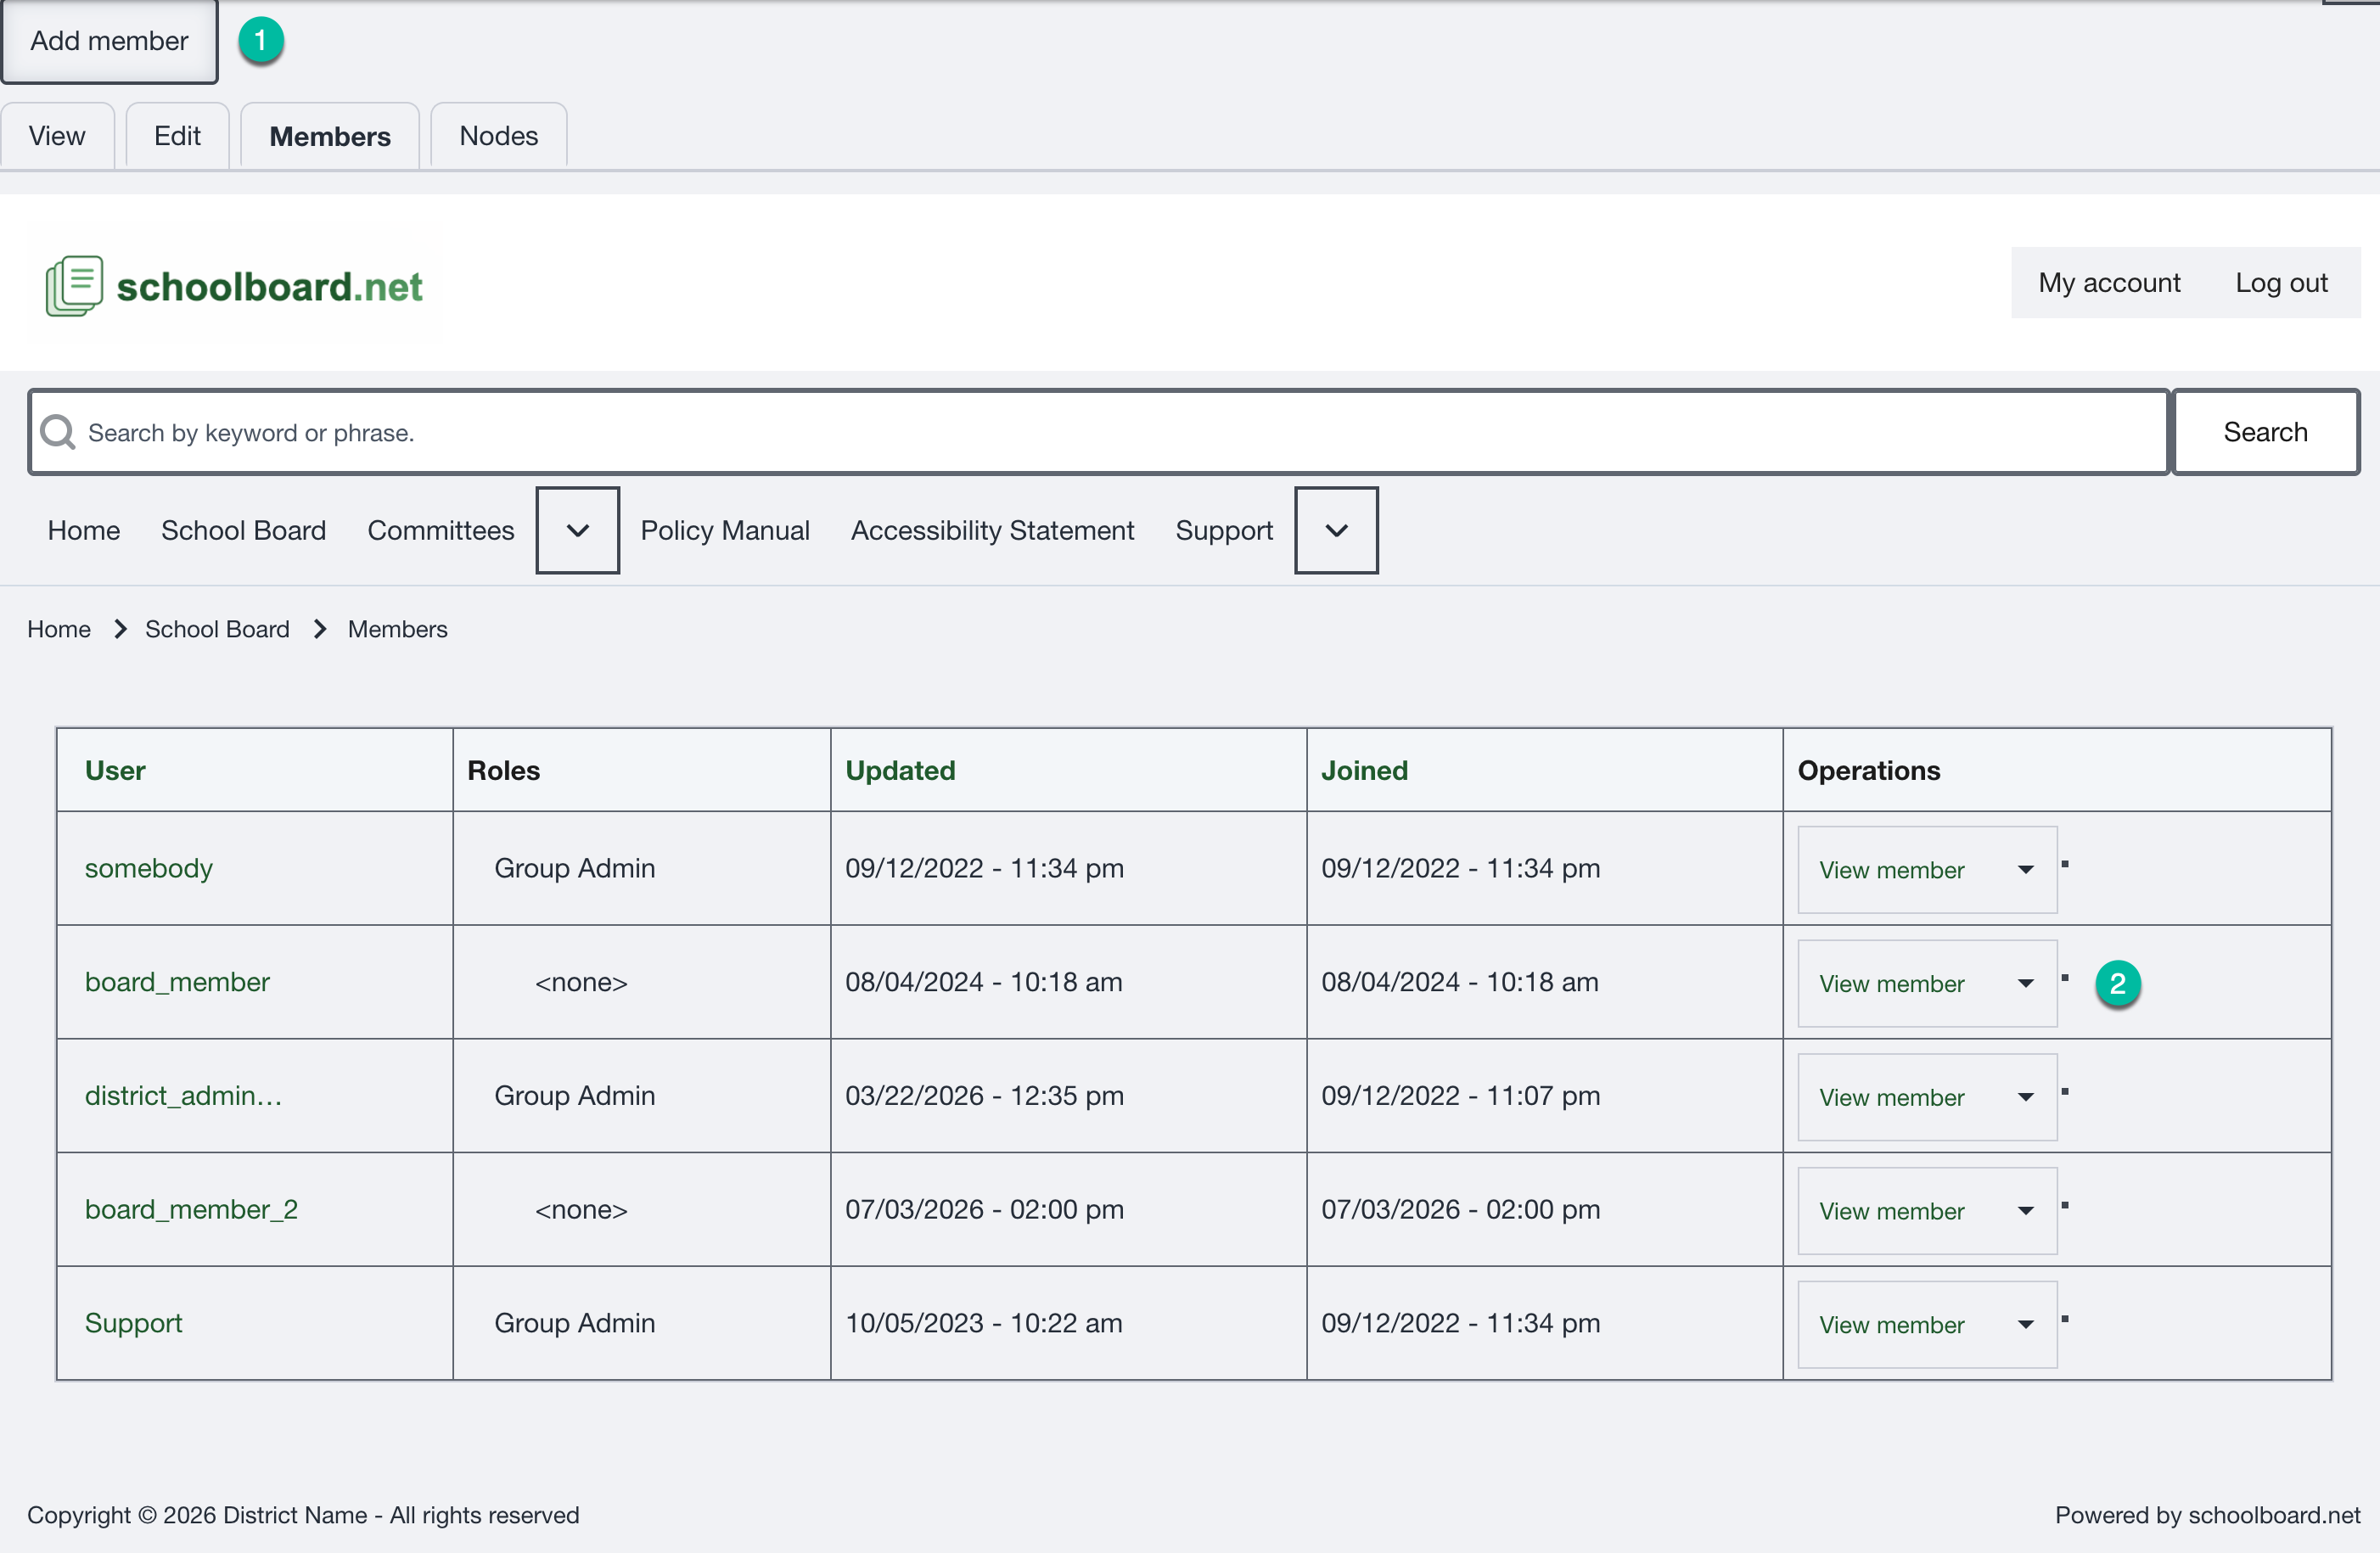
Task: Switch to the View tab
Action: click(x=57, y=136)
